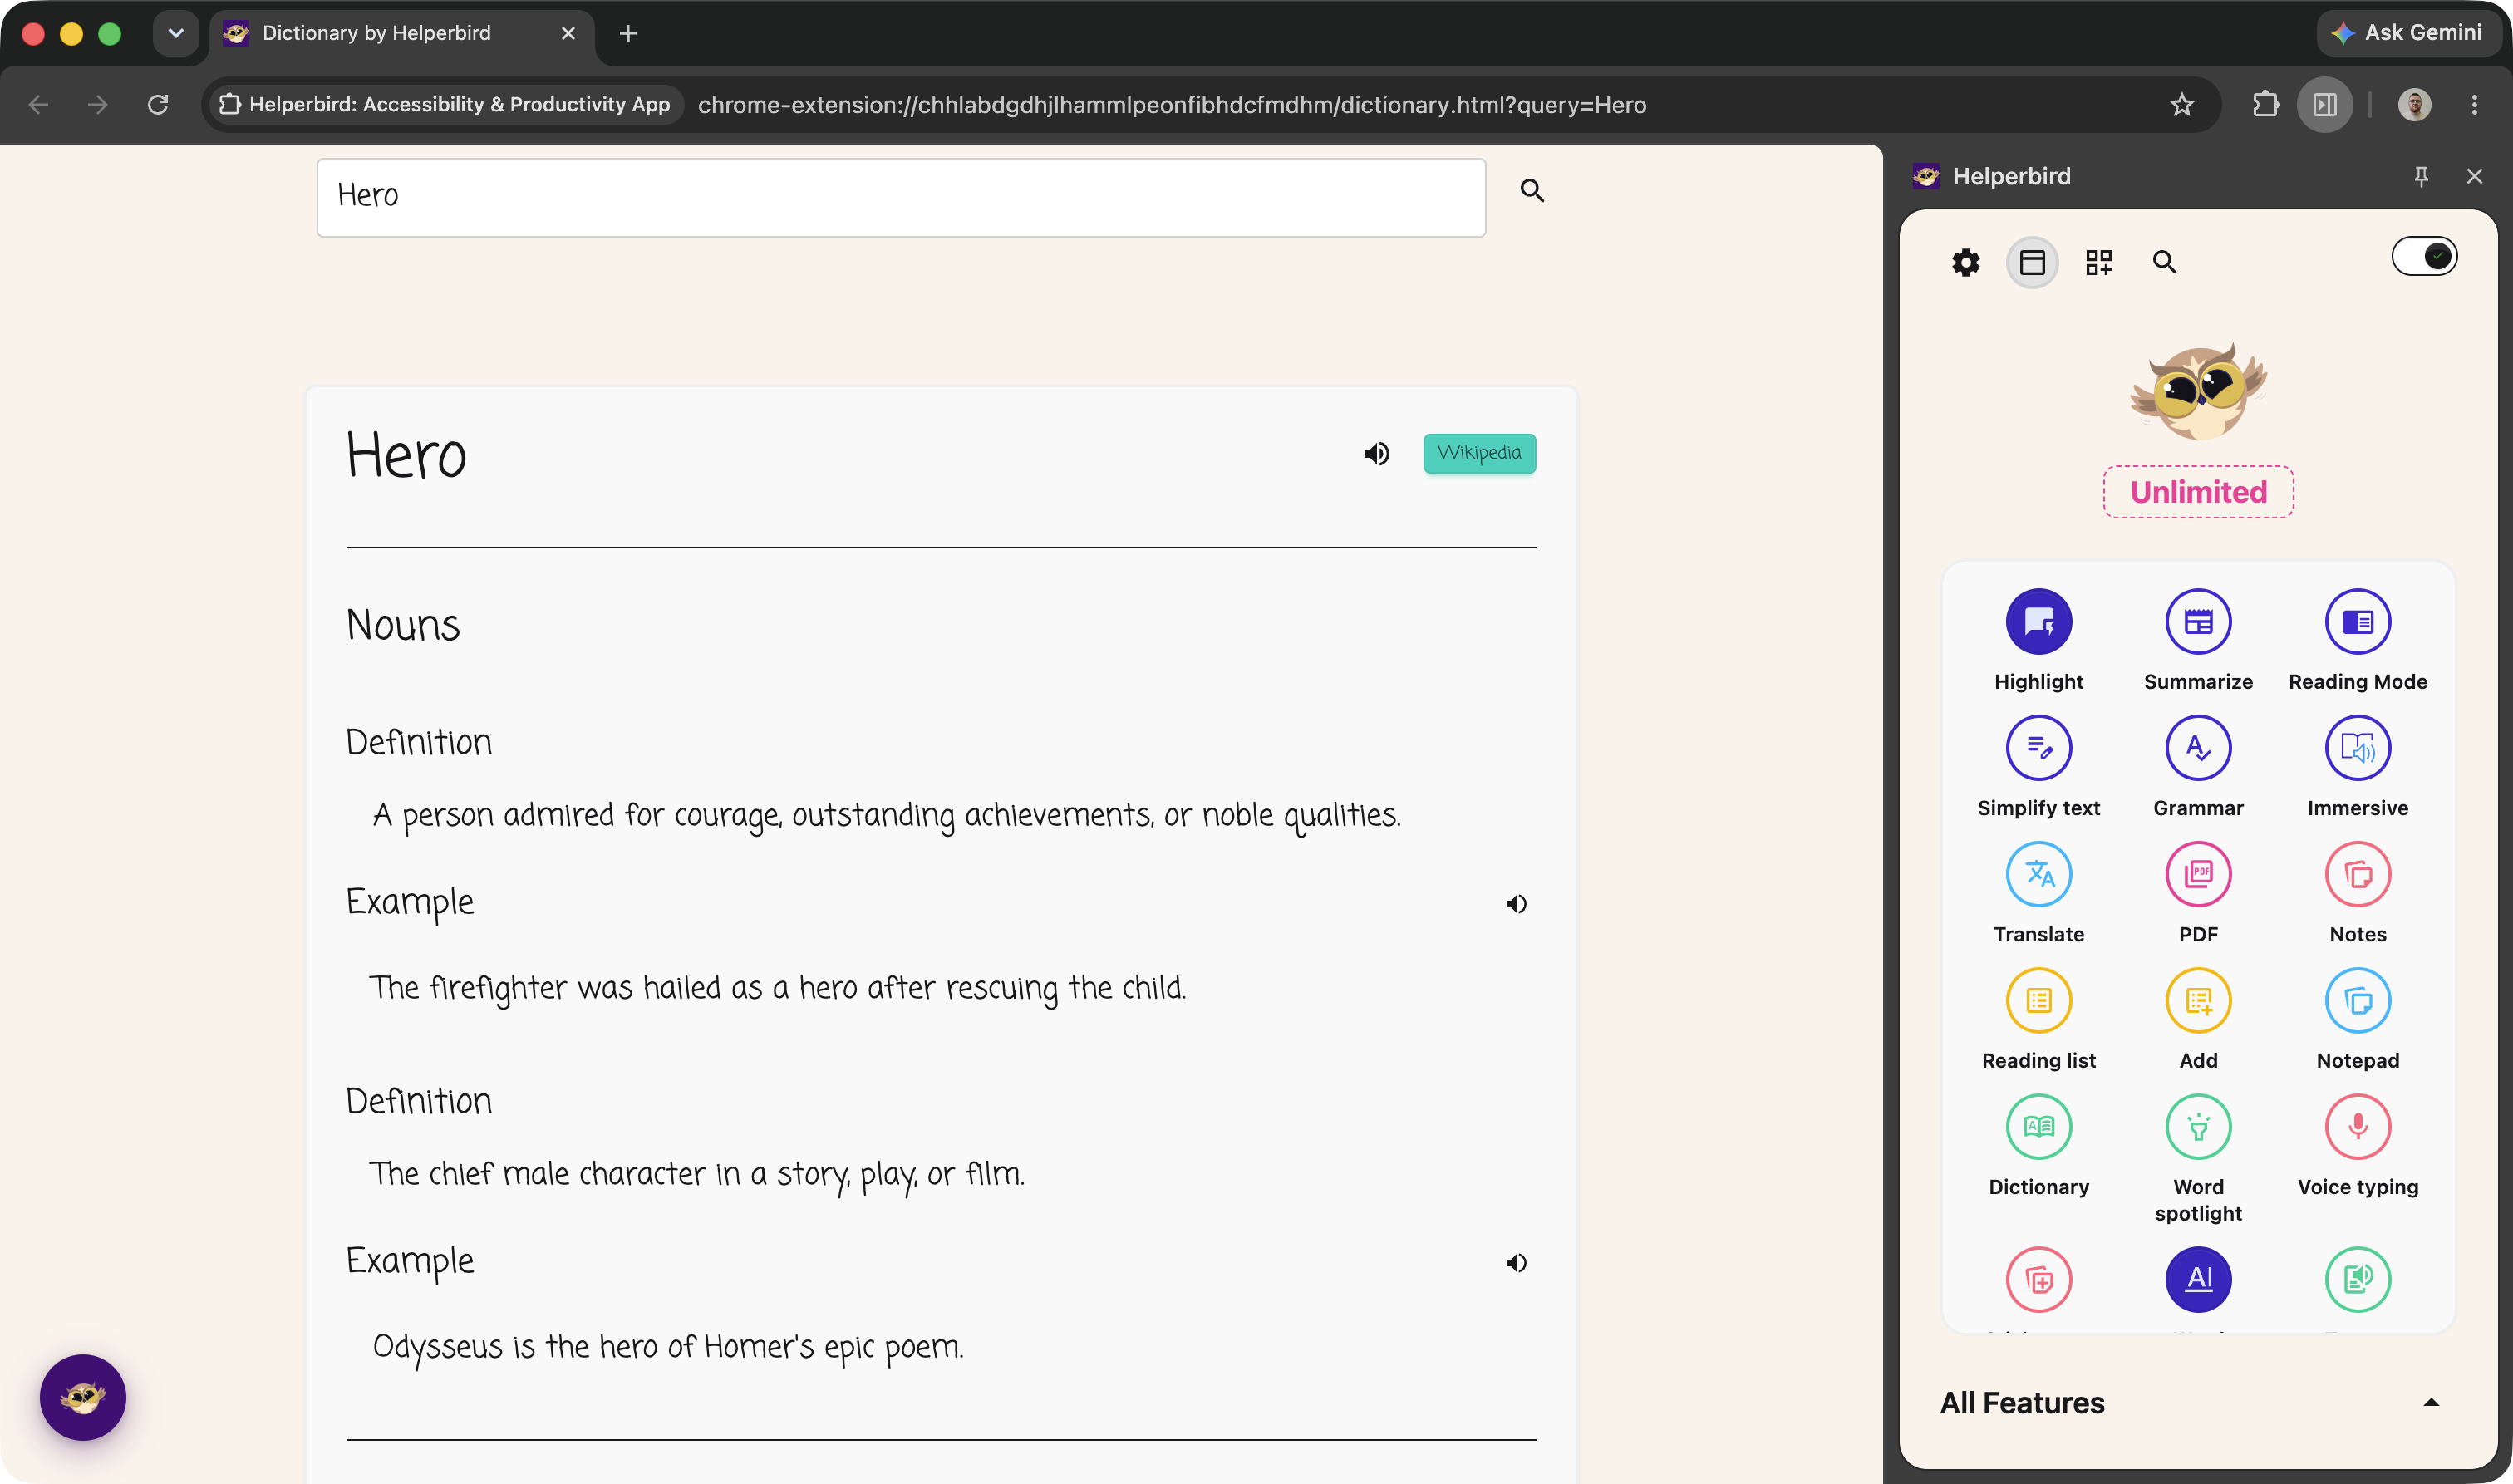Launch the Summarize tool

click(2198, 622)
